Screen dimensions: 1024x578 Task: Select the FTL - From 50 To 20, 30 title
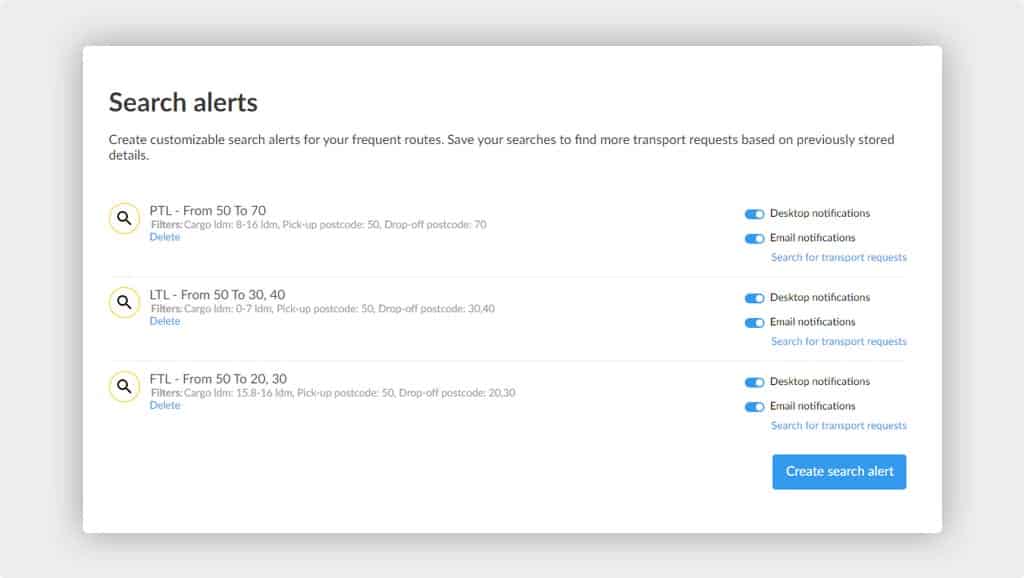(x=218, y=379)
